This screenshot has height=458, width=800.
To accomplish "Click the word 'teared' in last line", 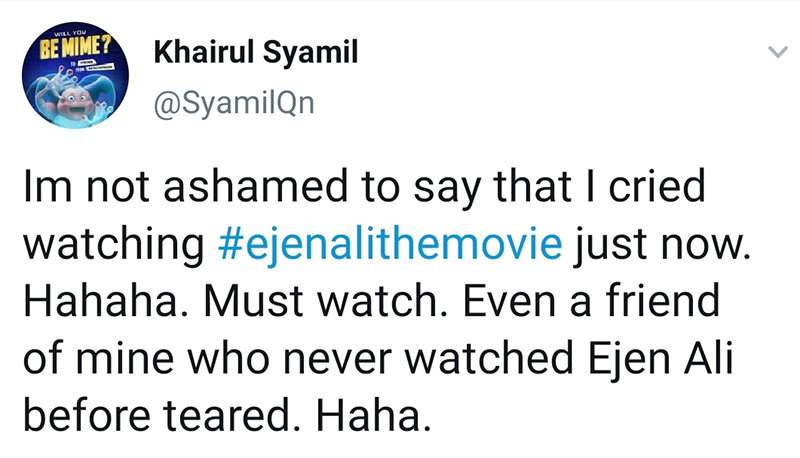I will click(234, 410).
